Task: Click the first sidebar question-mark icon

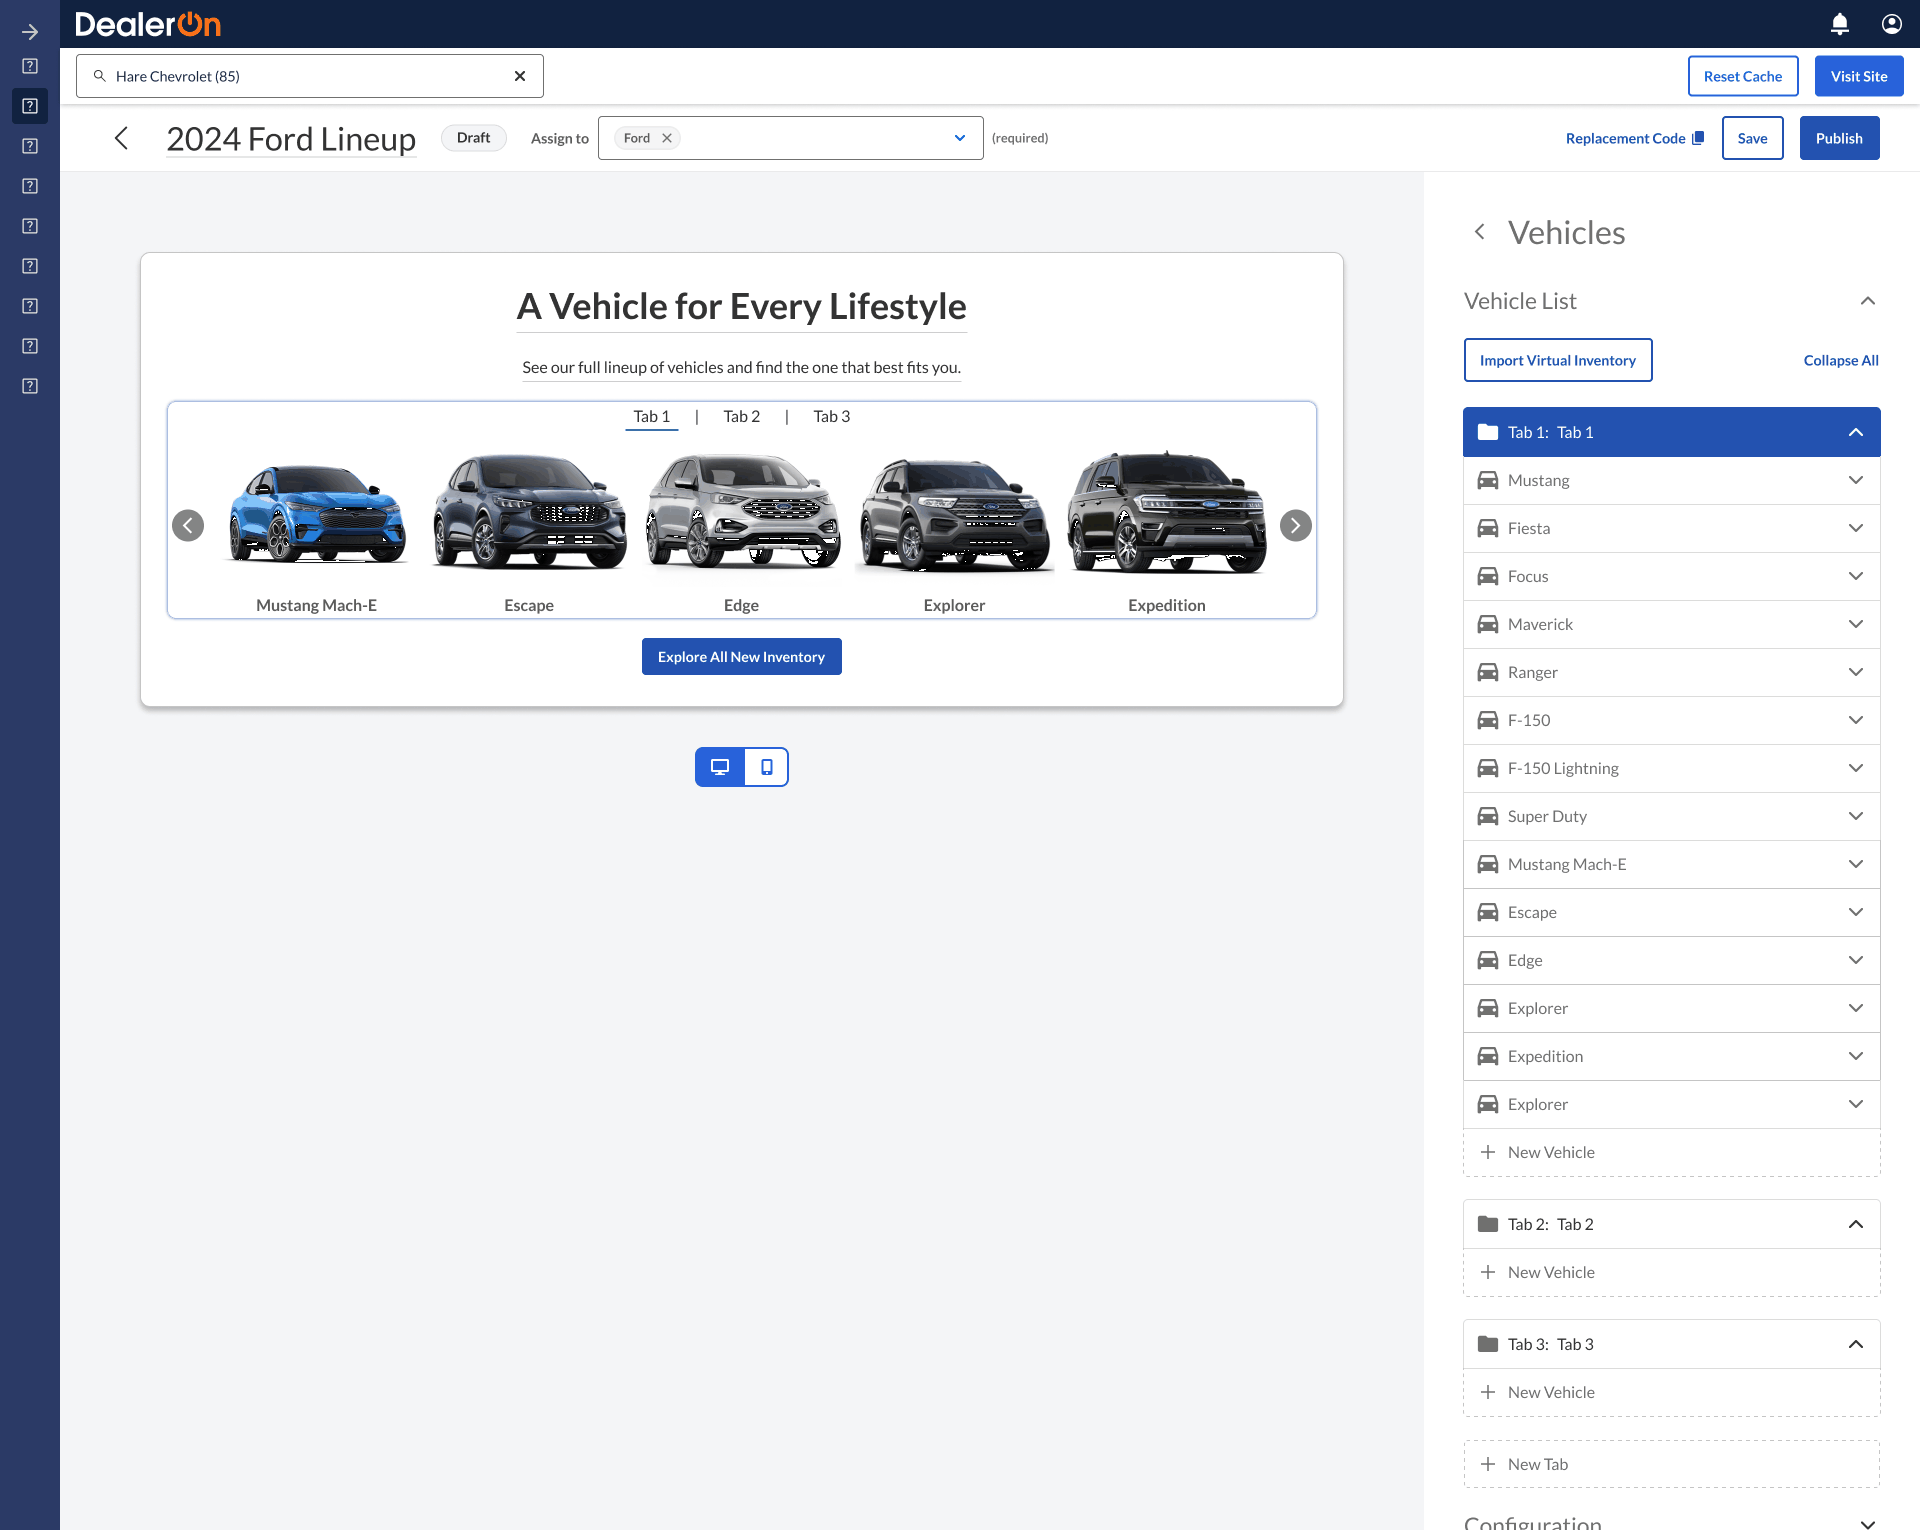Action: tap(30, 66)
